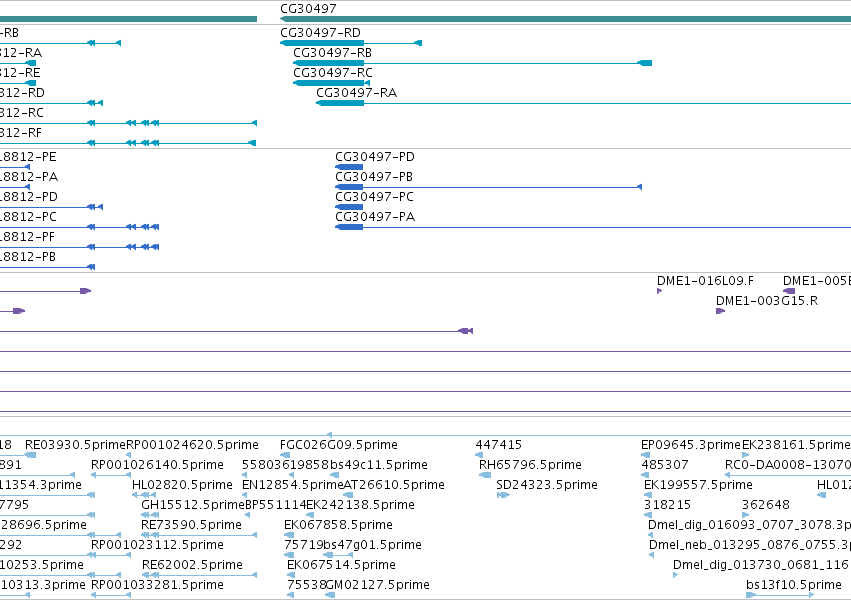Click the RP001033281.5prime EST label
851x600 pixels.
[x=157, y=585]
